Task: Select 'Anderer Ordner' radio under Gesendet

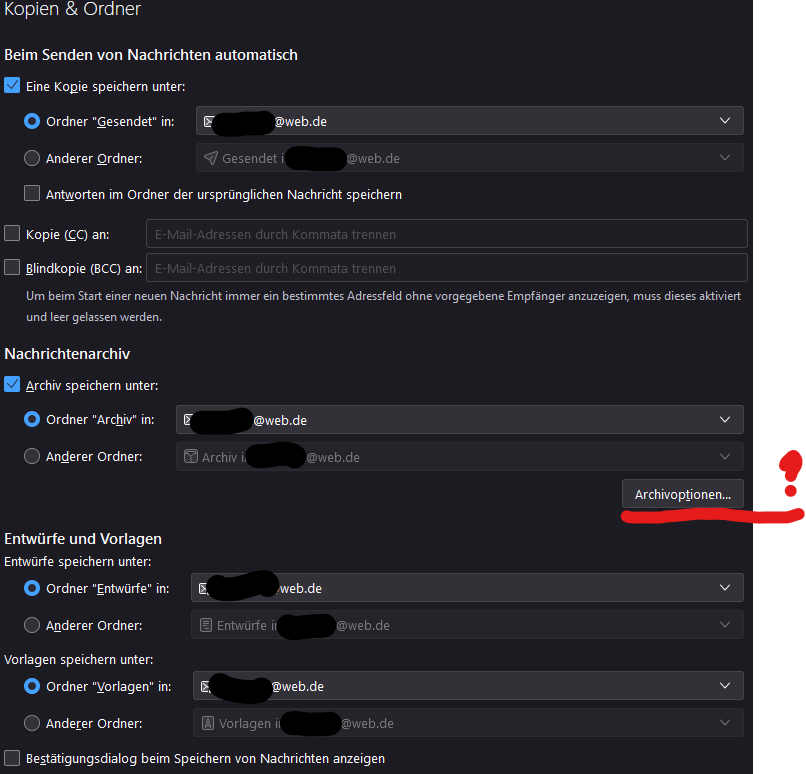Action: point(32,158)
